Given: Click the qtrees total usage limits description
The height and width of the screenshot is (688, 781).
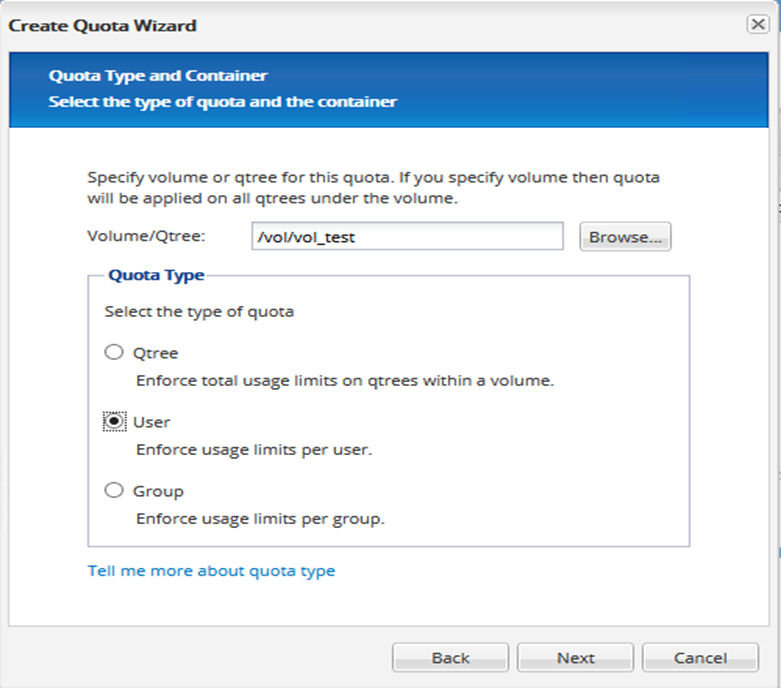Looking at the screenshot, I should 344,381.
